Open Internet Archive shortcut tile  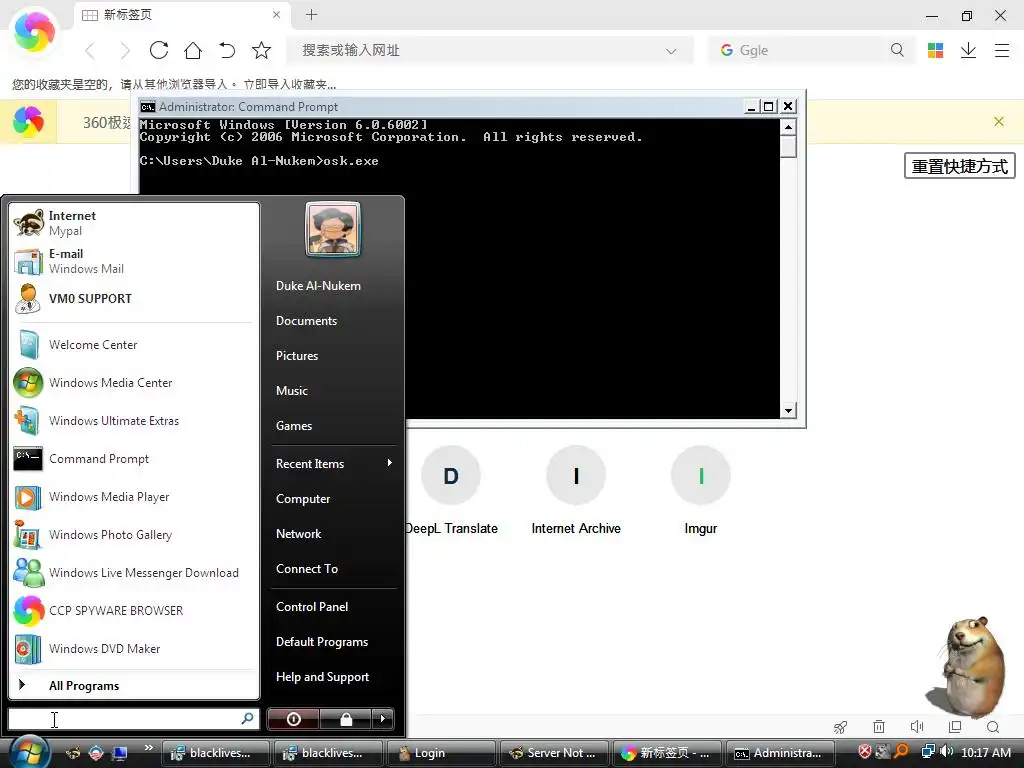click(x=576, y=490)
